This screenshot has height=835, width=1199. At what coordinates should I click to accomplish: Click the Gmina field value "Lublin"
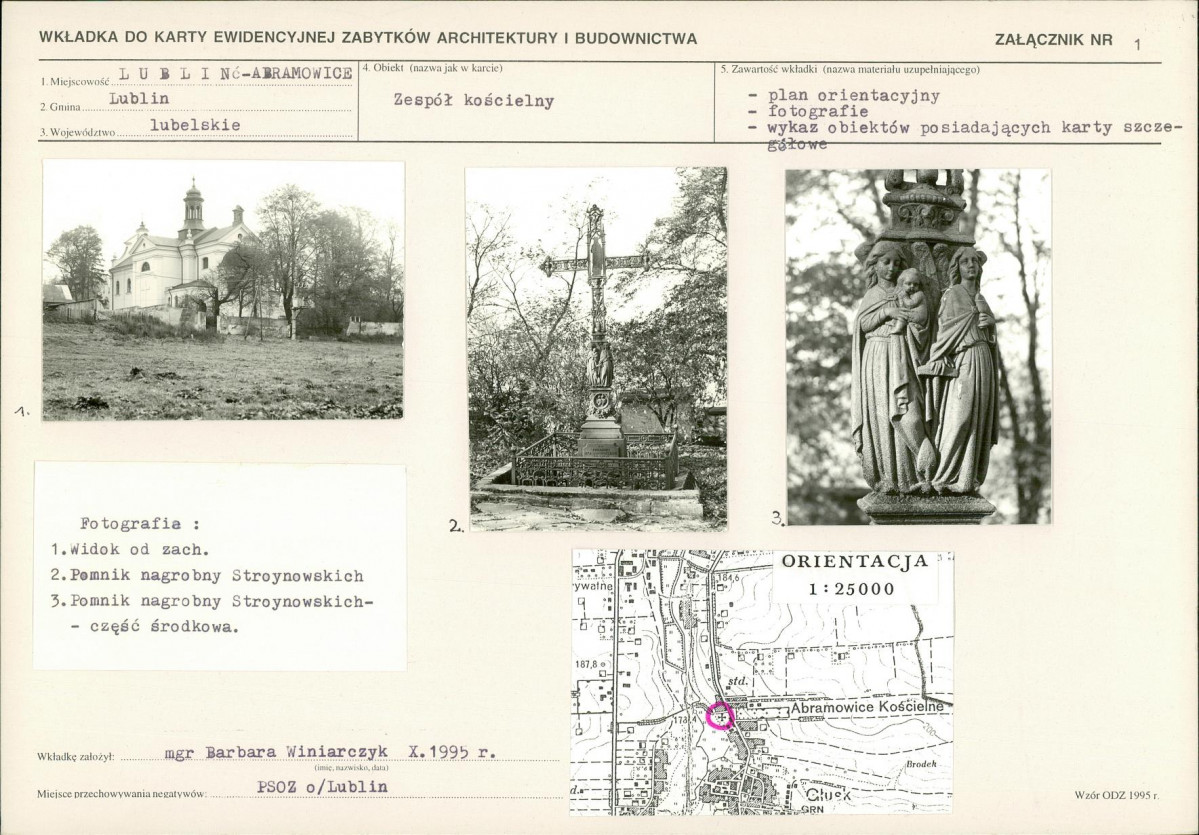[x=139, y=99]
